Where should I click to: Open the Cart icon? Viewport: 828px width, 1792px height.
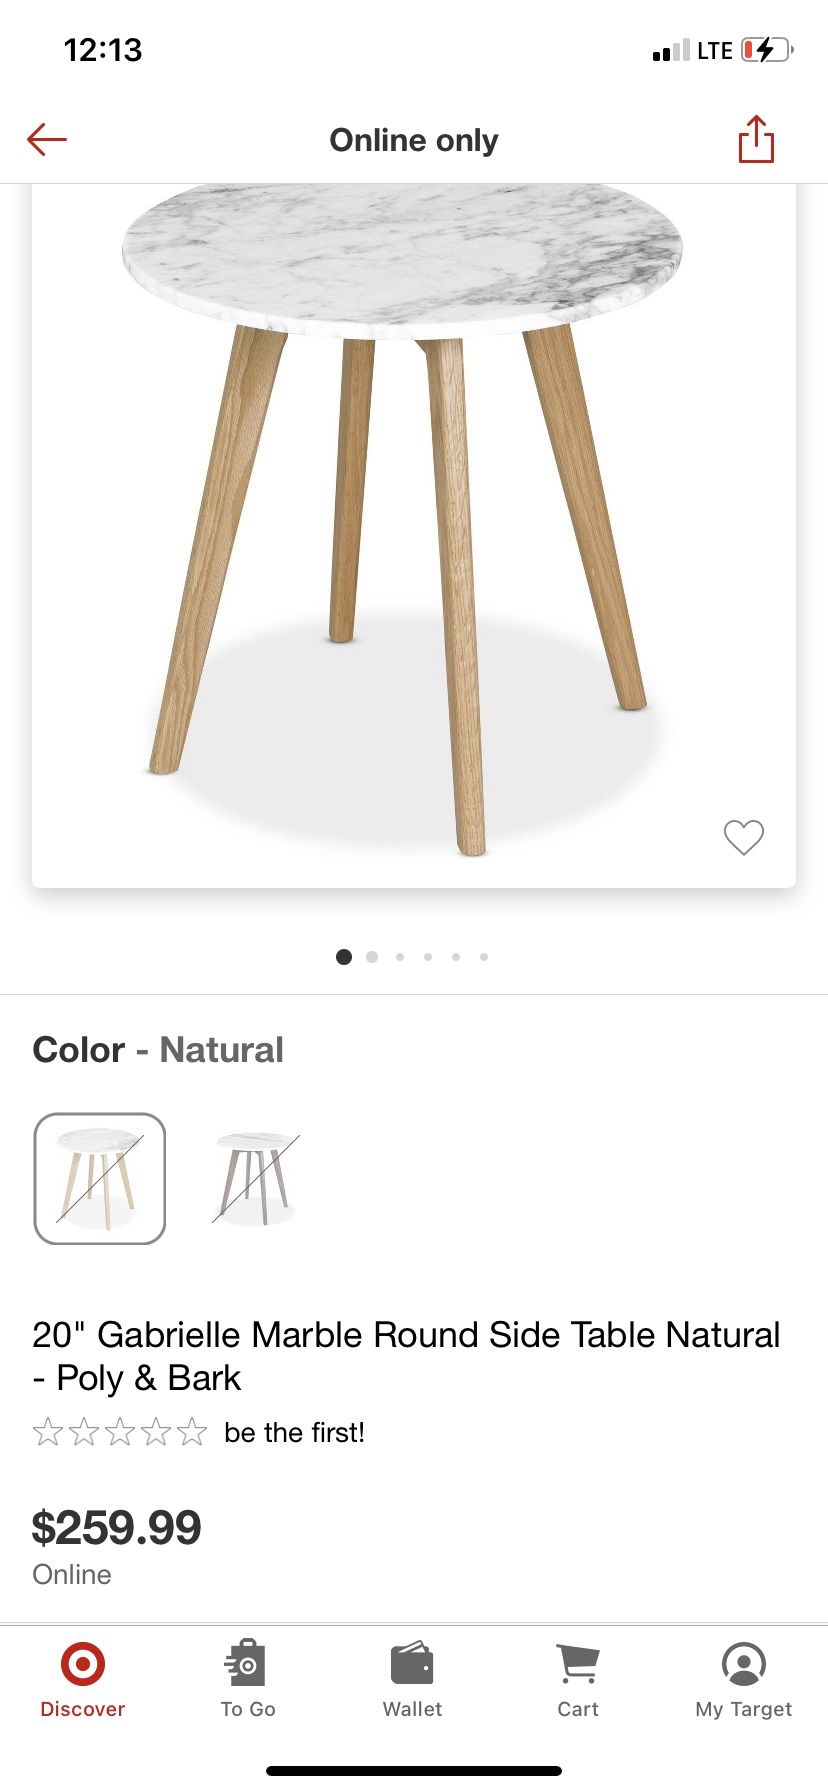578,1680
